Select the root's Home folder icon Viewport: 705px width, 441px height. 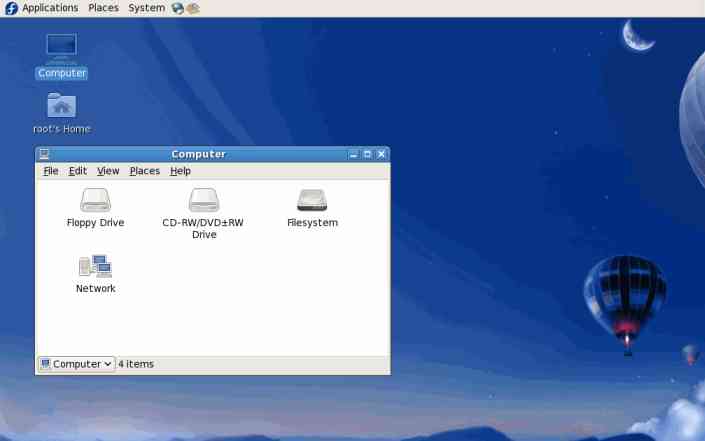pyautogui.click(x=62, y=105)
